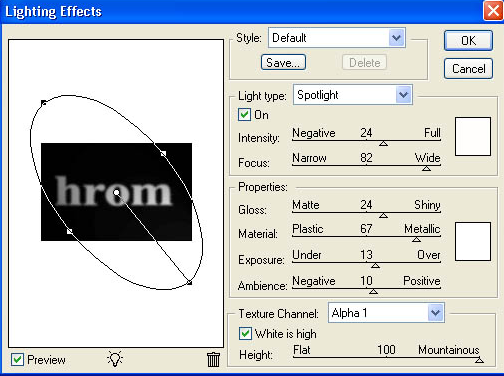Viewport: 504px width, 376px height.
Task: Open the light color swatch
Action: 473,136
